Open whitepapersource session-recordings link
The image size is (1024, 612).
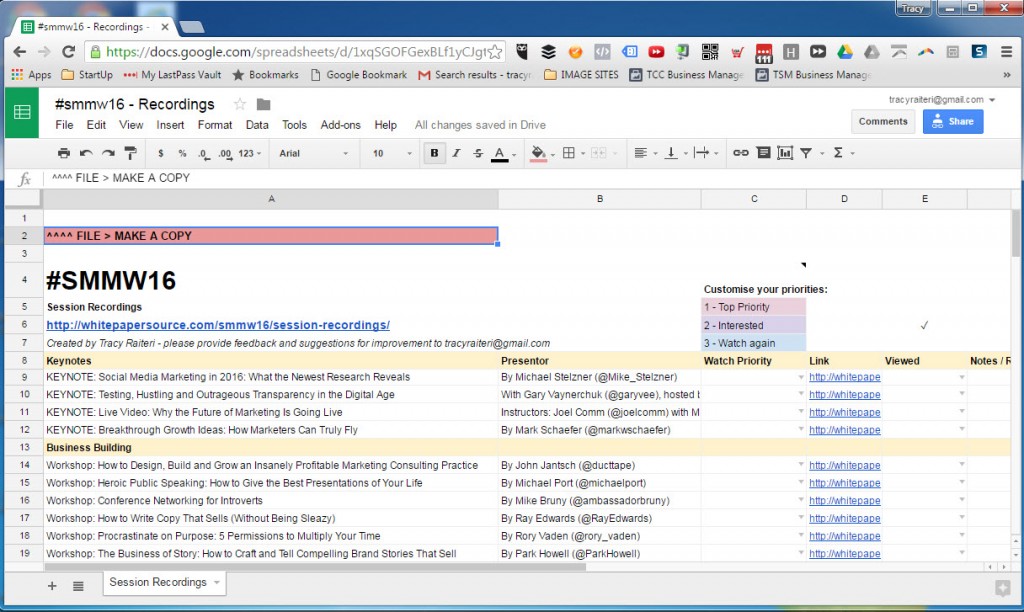pos(218,325)
